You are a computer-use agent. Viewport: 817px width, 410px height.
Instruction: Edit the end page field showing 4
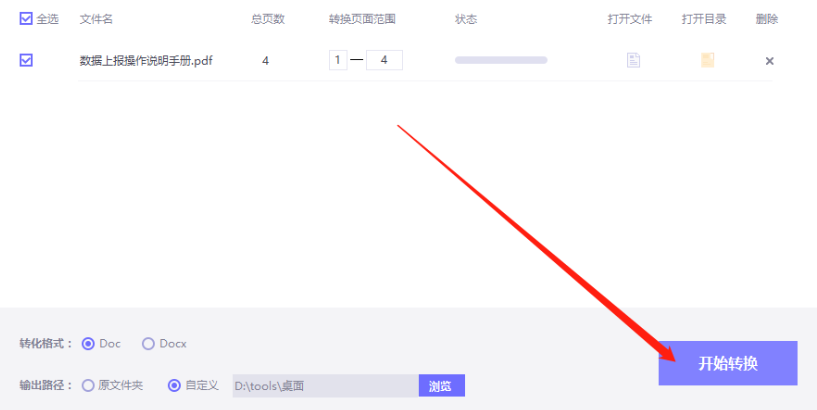coord(384,60)
